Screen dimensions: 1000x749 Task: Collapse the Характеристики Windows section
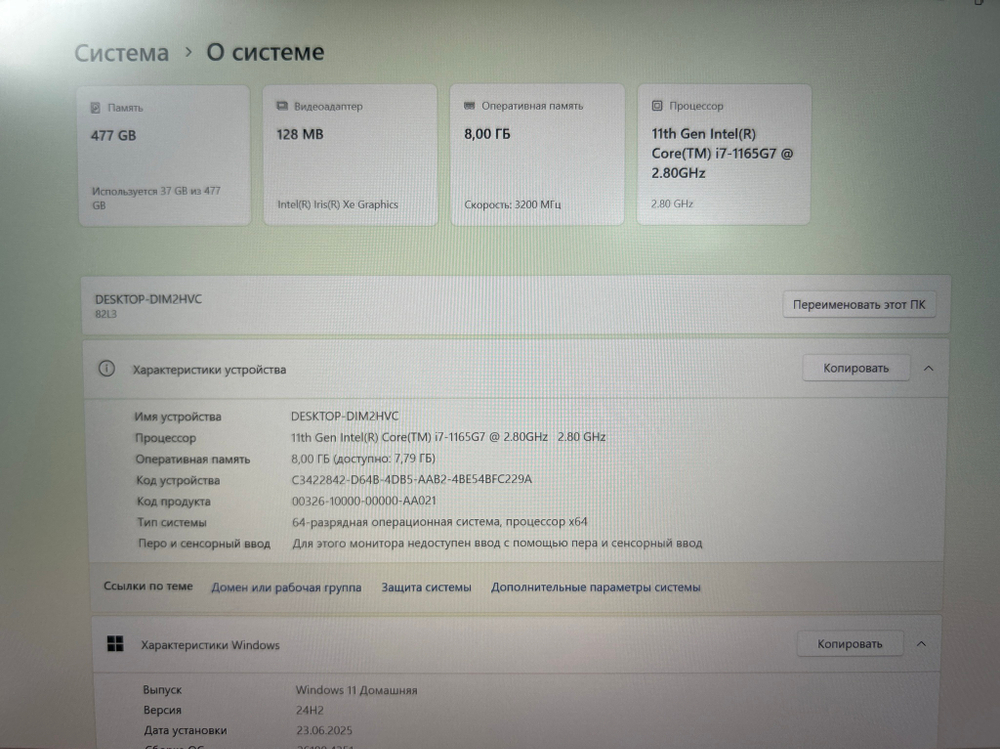[x=922, y=643]
